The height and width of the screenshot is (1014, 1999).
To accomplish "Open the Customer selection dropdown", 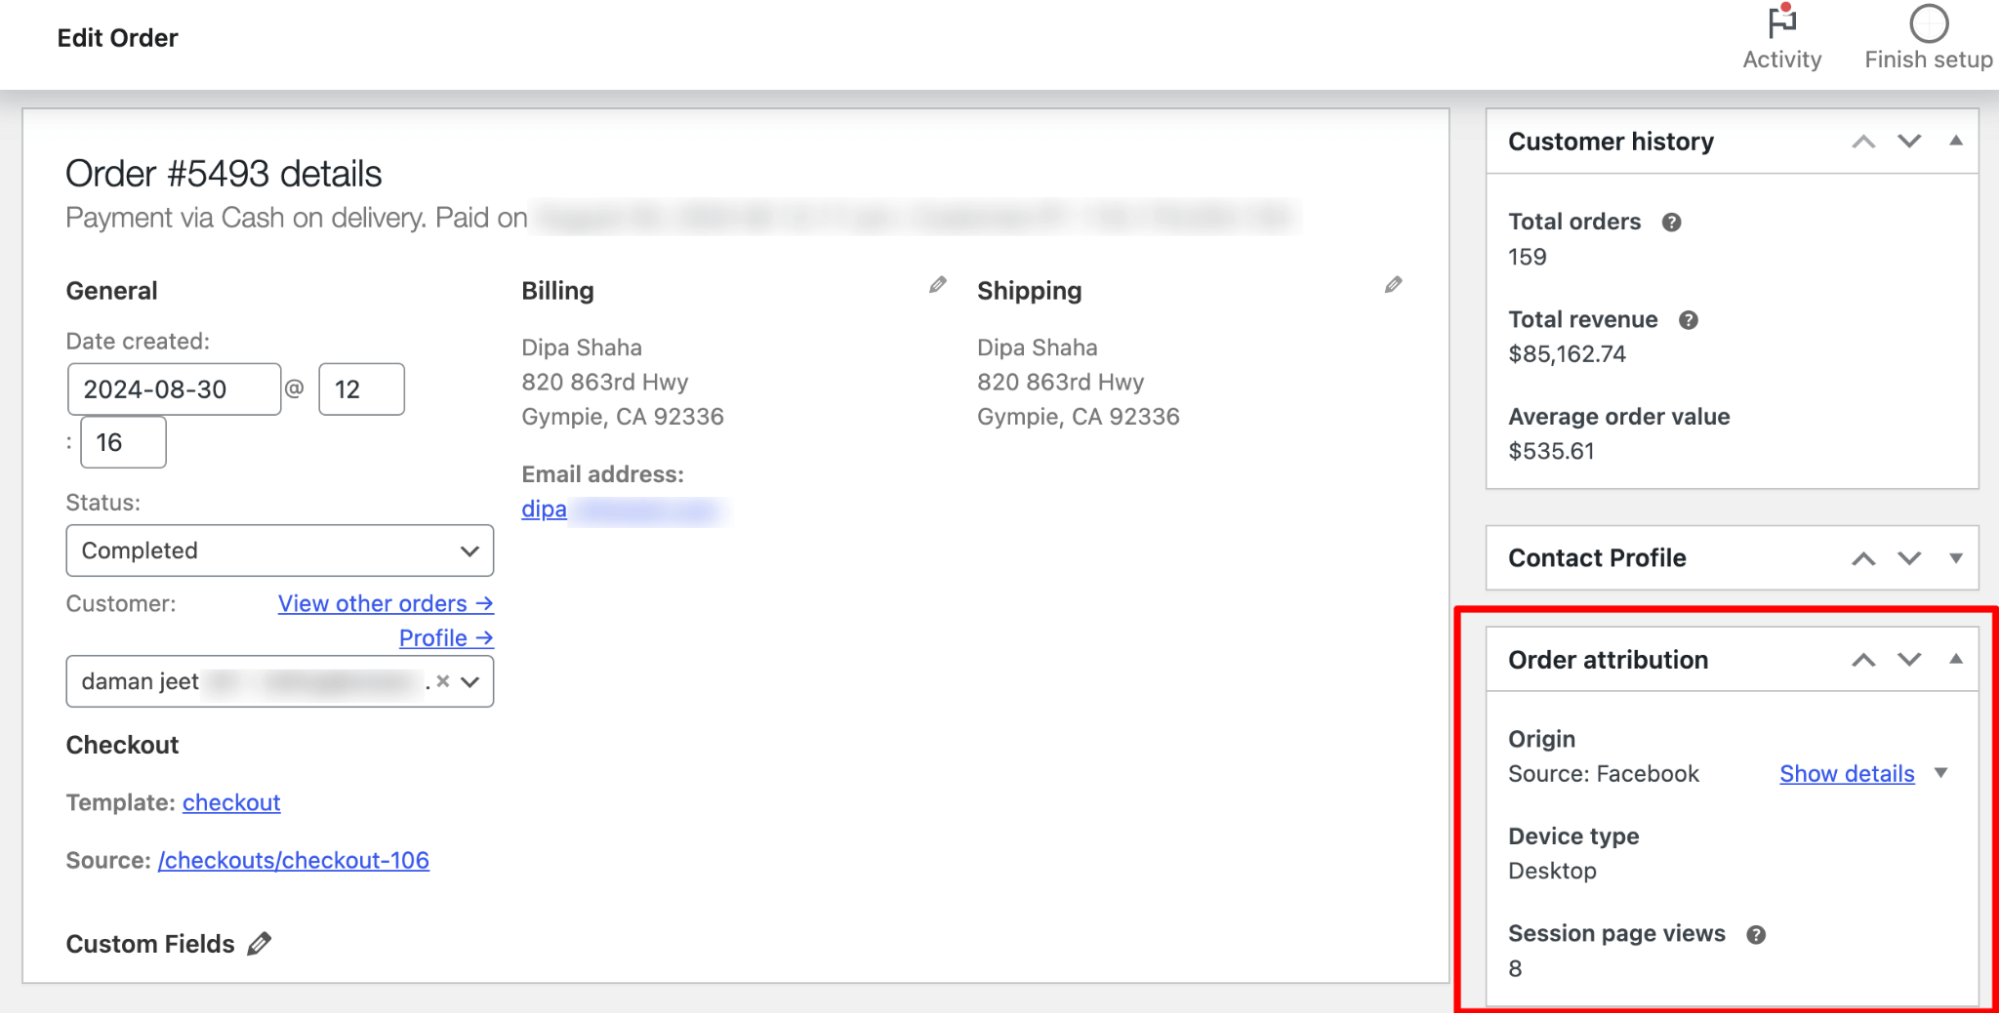I will point(471,682).
